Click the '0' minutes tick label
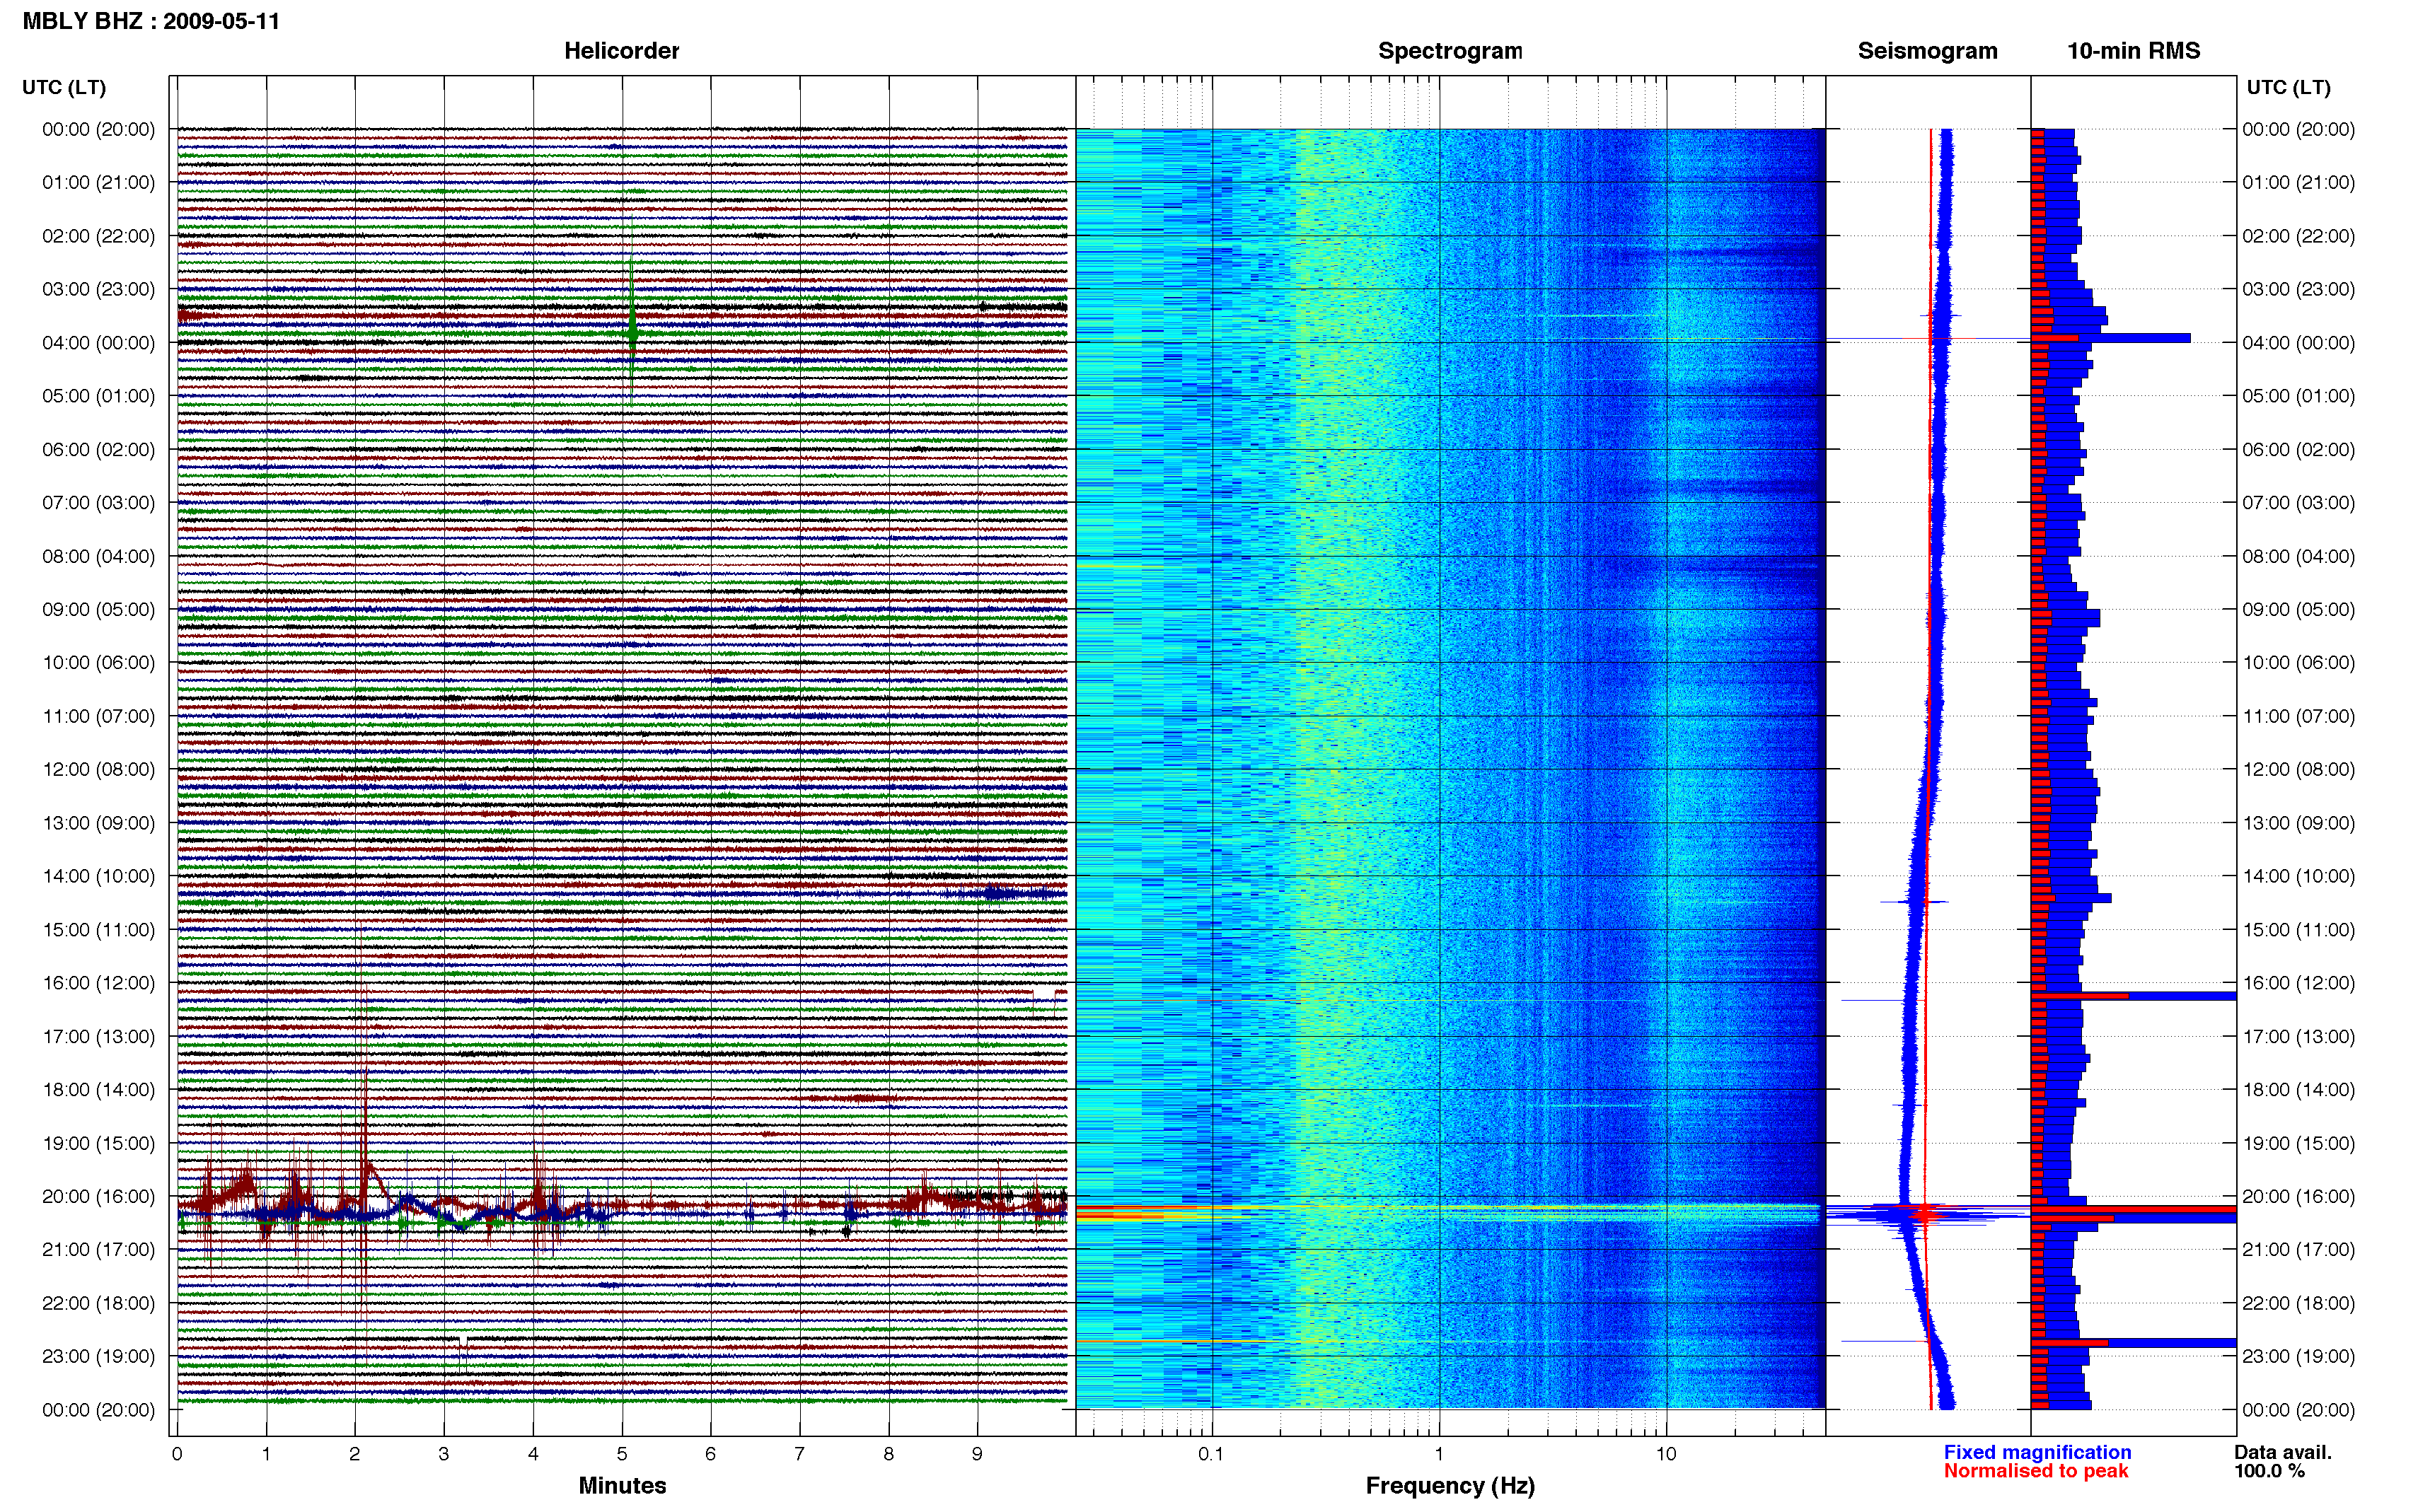Screen dimensions: 2418x1512 (177, 1454)
